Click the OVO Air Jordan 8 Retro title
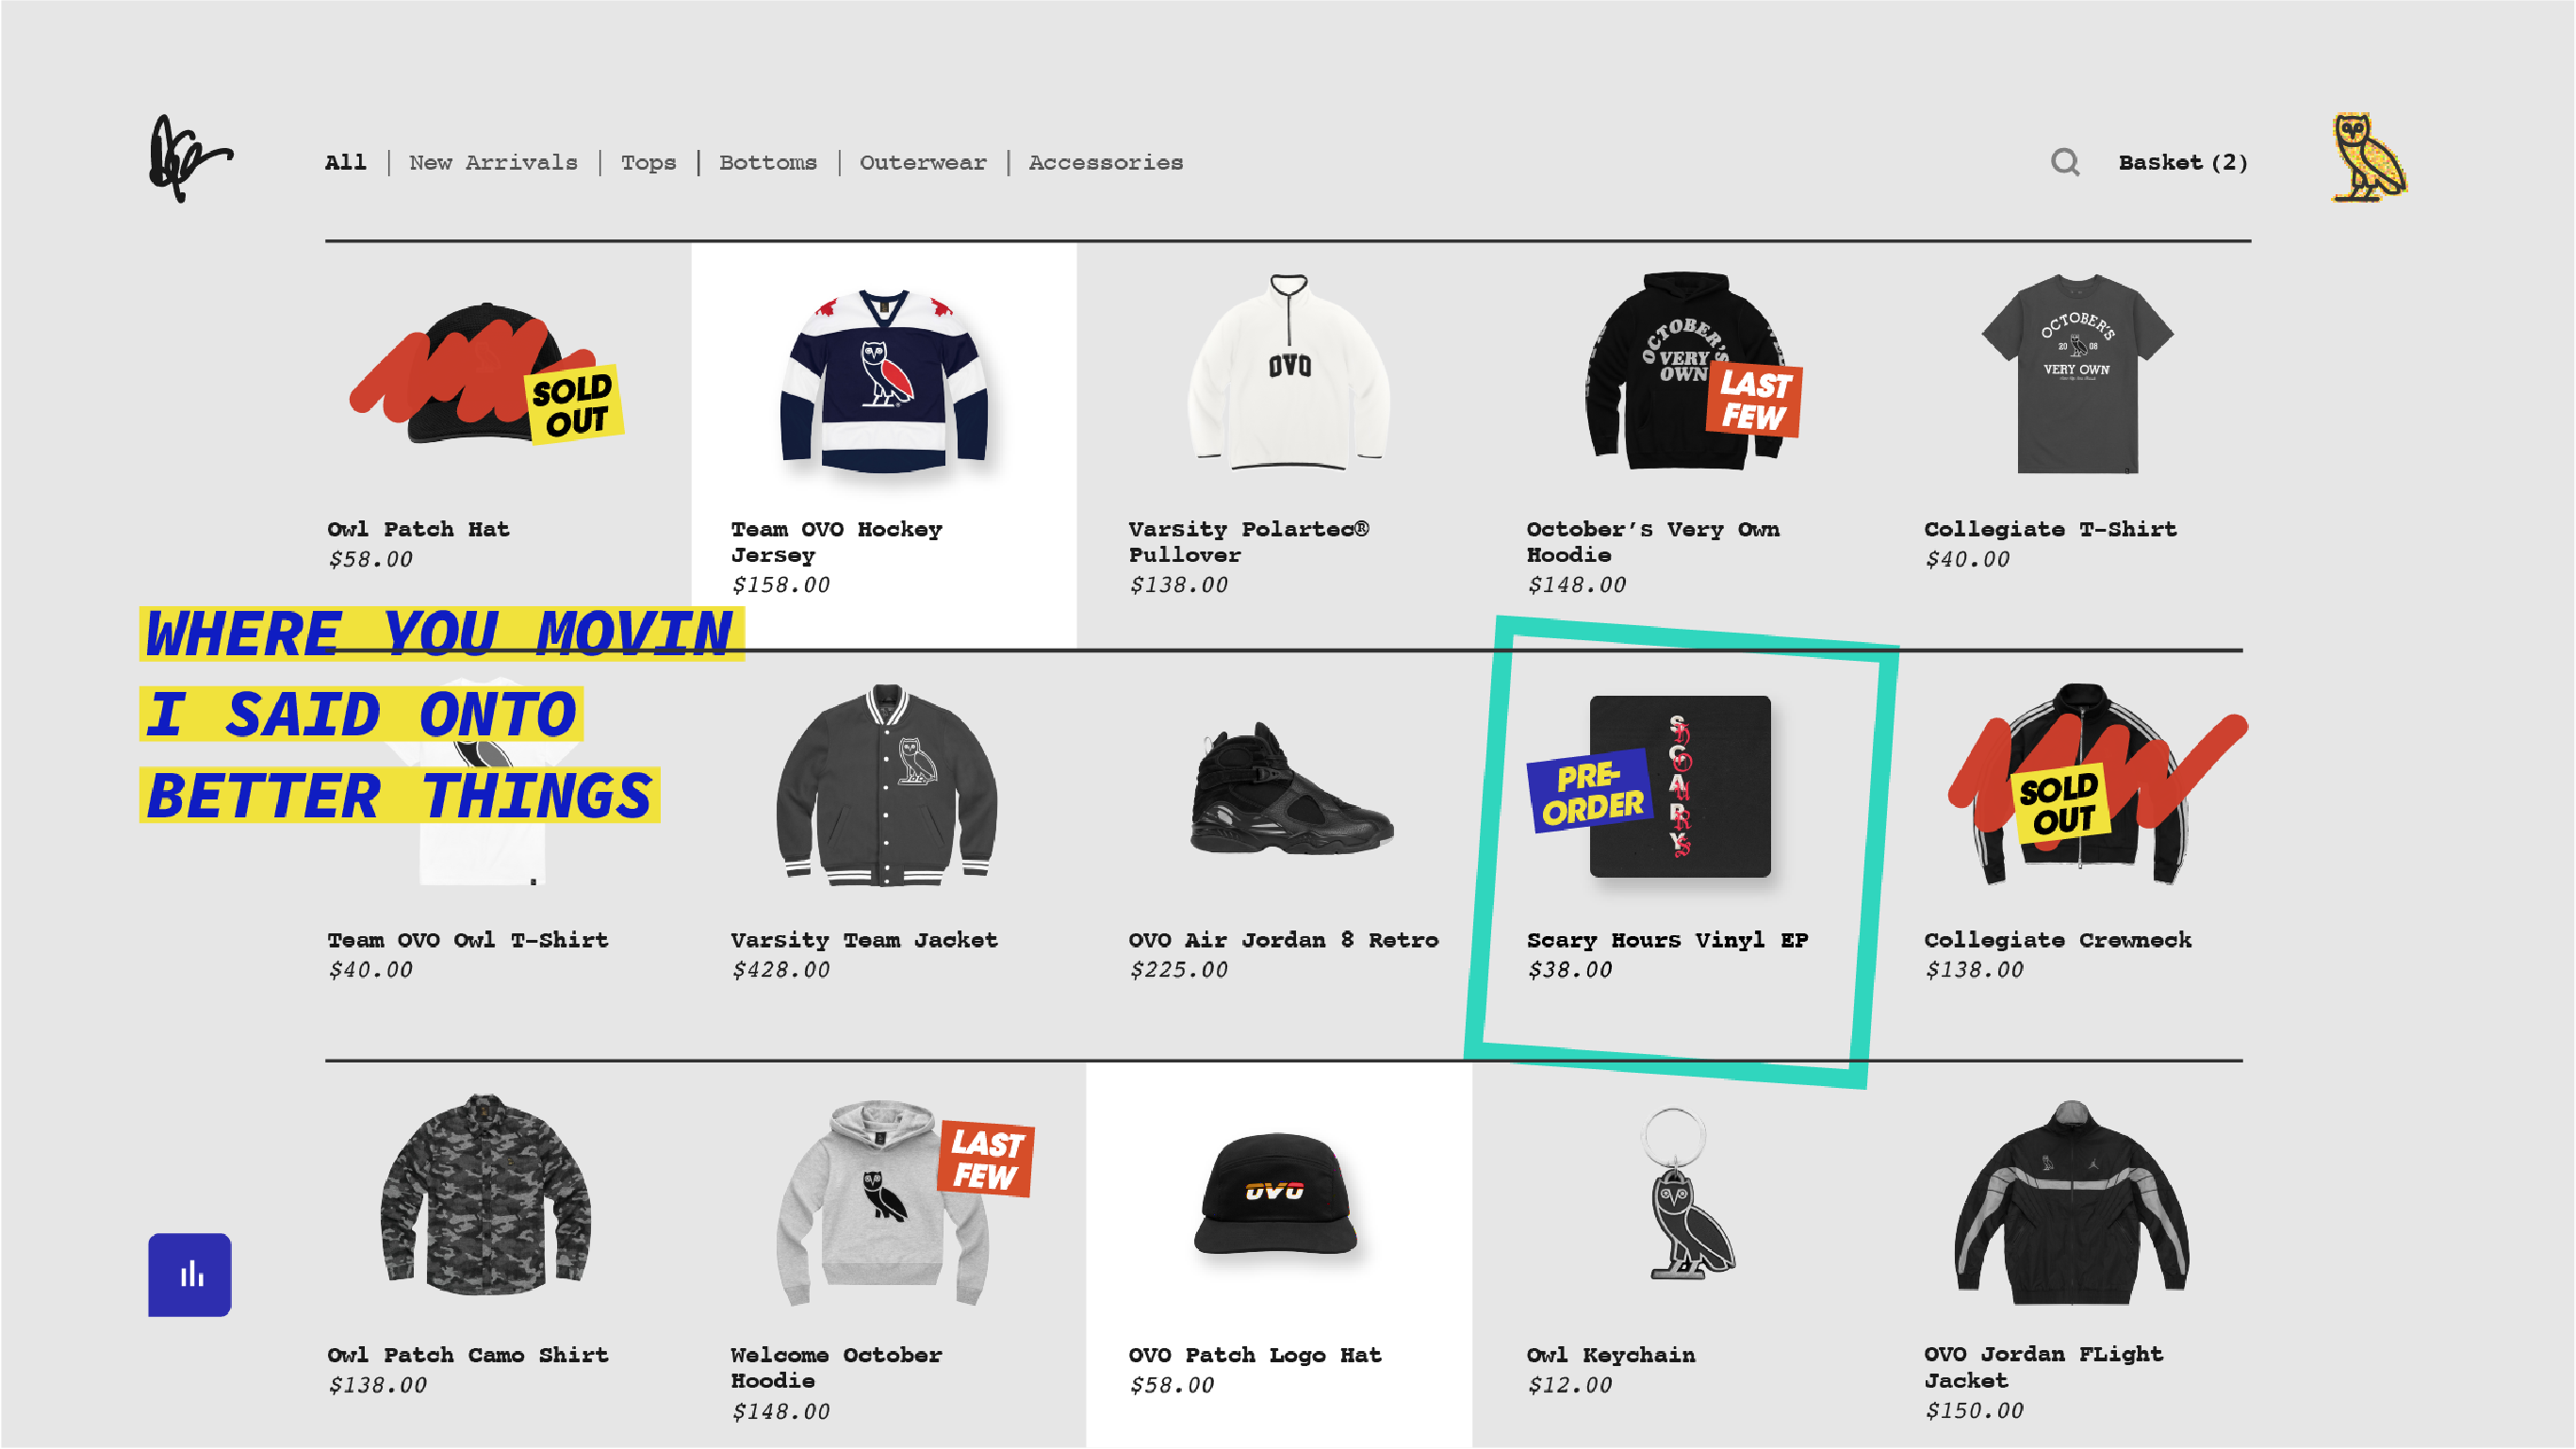The image size is (2576, 1449). pyautogui.click(x=1283, y=940)
